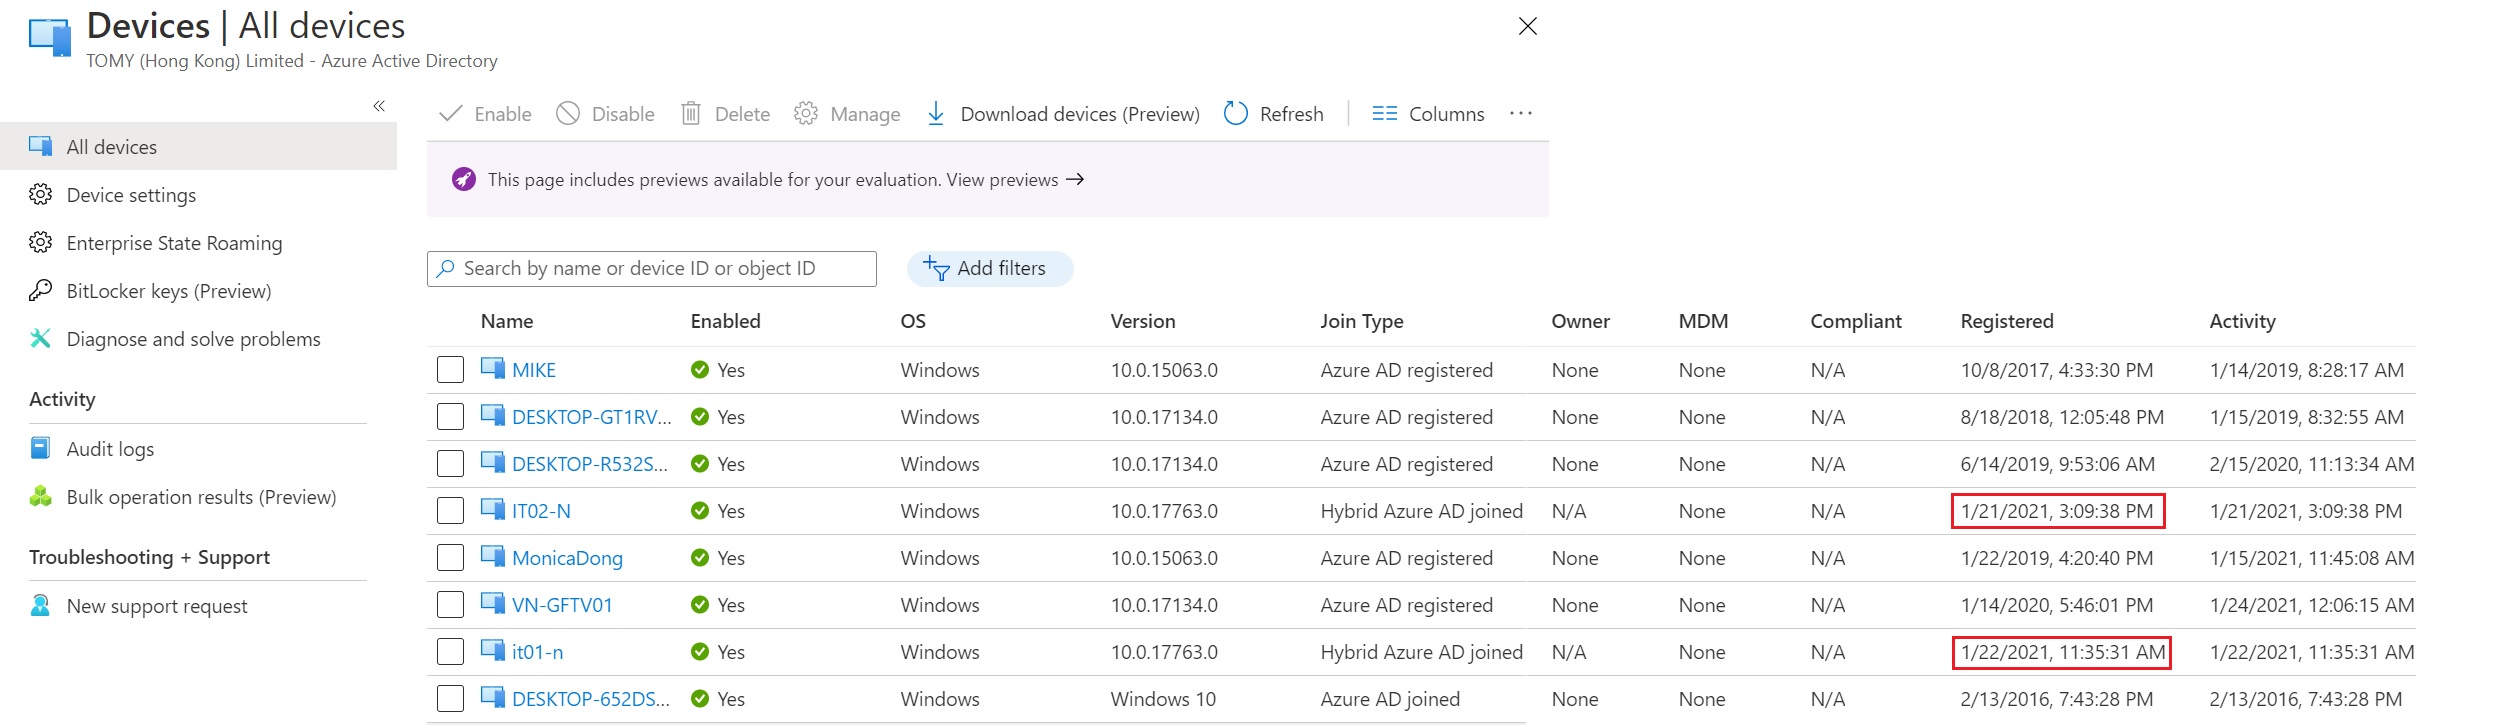The image size is (2500, 725).
Task: Click the Bulk operation results icon
Action: click(x=40, y=496)
